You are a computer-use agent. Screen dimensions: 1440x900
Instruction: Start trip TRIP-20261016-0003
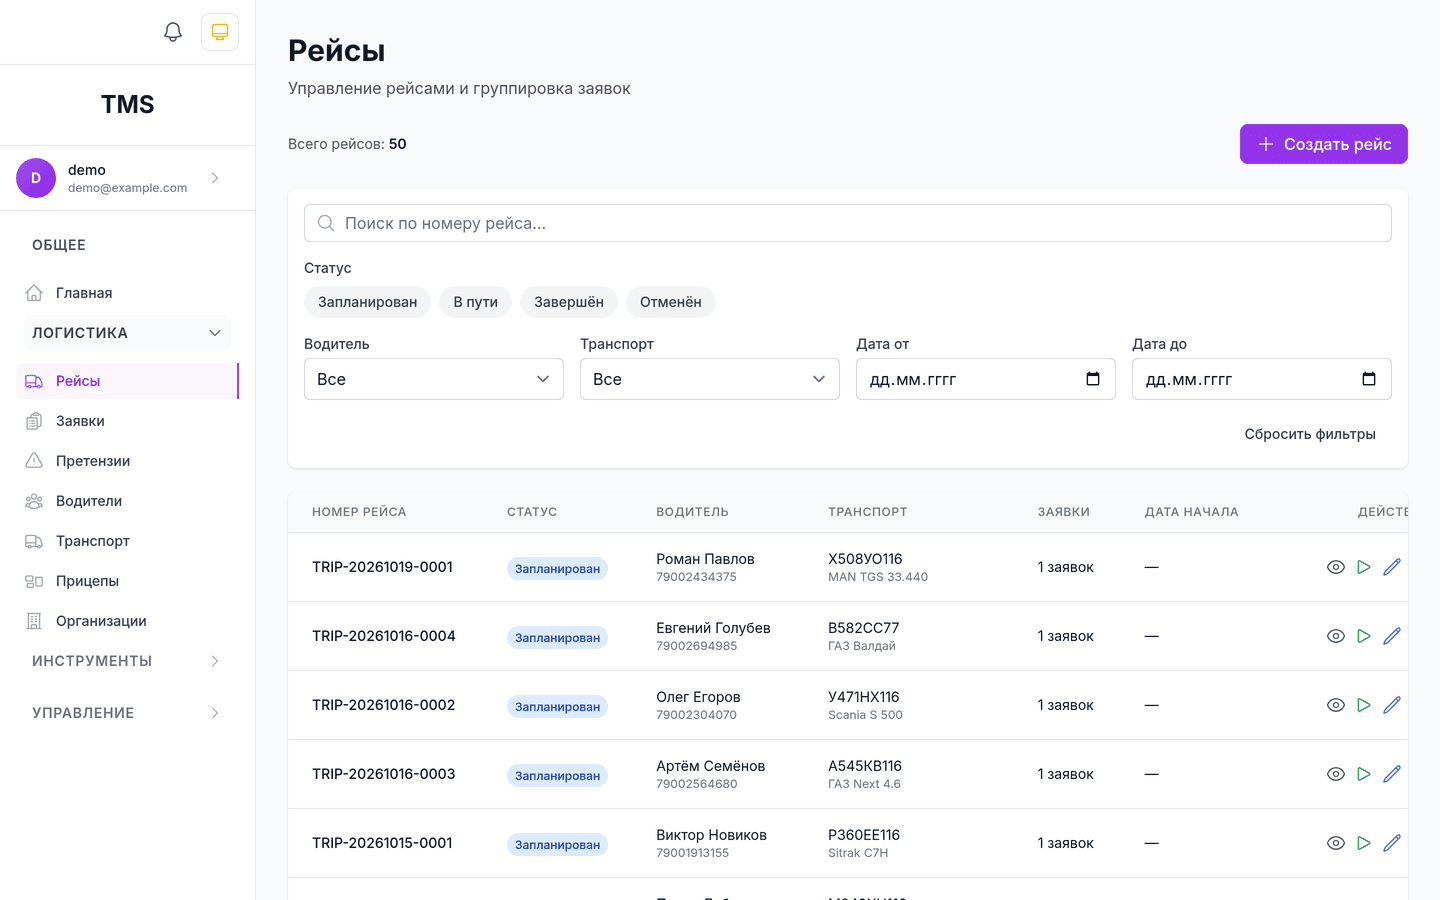pyautogui.click(x=1364, y=774)
